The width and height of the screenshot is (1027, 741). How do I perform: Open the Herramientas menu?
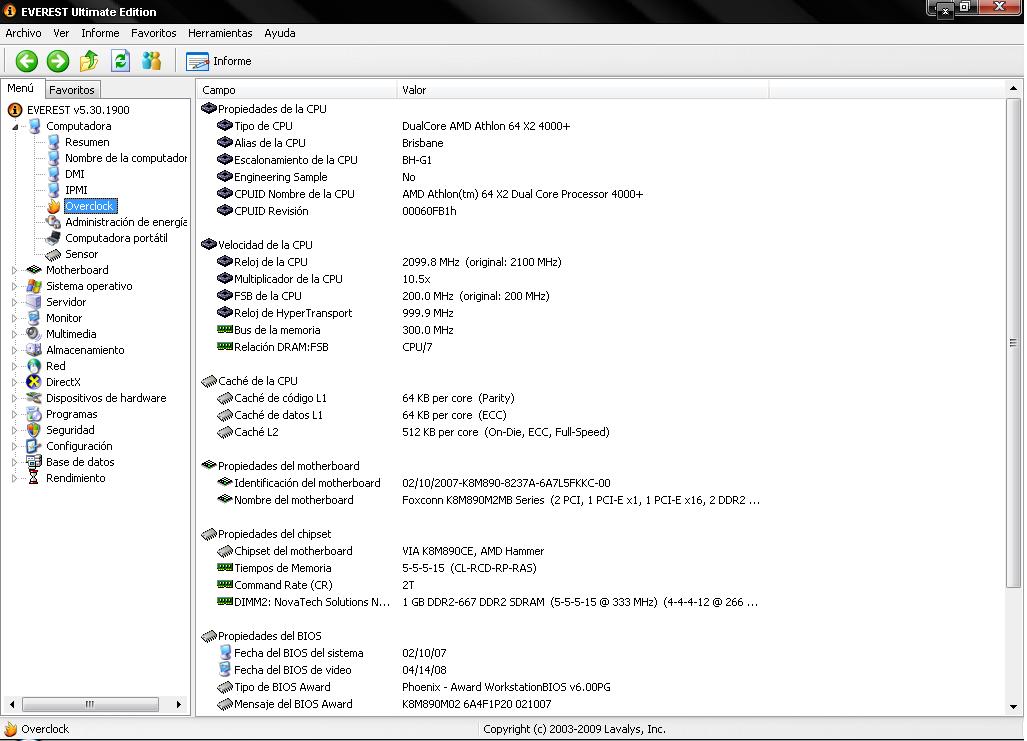point(220,33)
